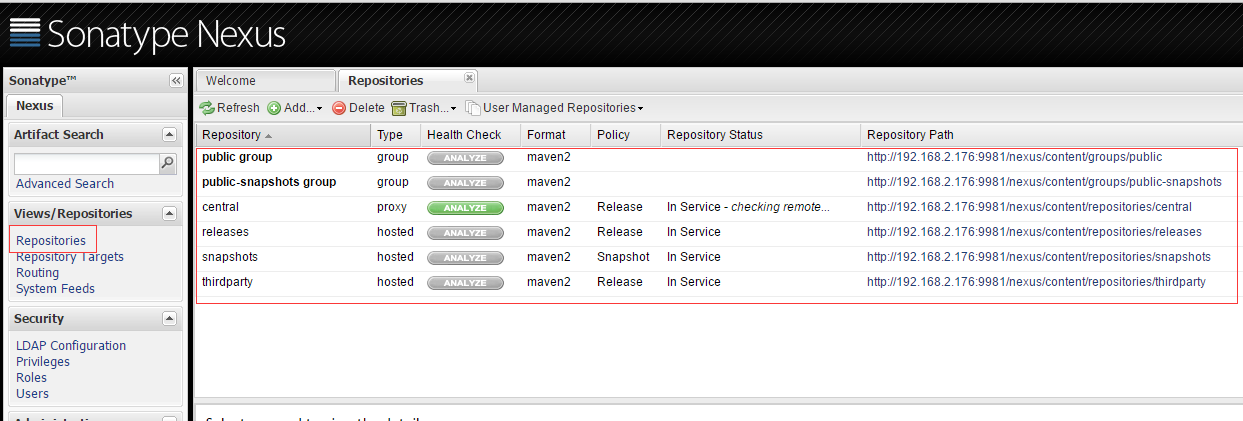Click the Refresh icon in toolbar
Screen dimensions: 1243x421
(x=207, y=108)
